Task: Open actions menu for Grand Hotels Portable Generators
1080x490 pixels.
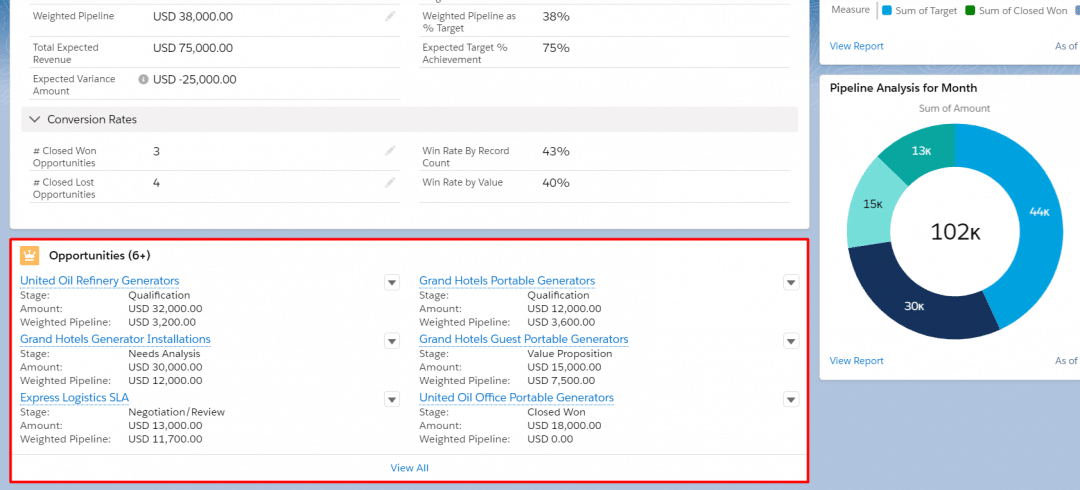Action: (791, 282)
